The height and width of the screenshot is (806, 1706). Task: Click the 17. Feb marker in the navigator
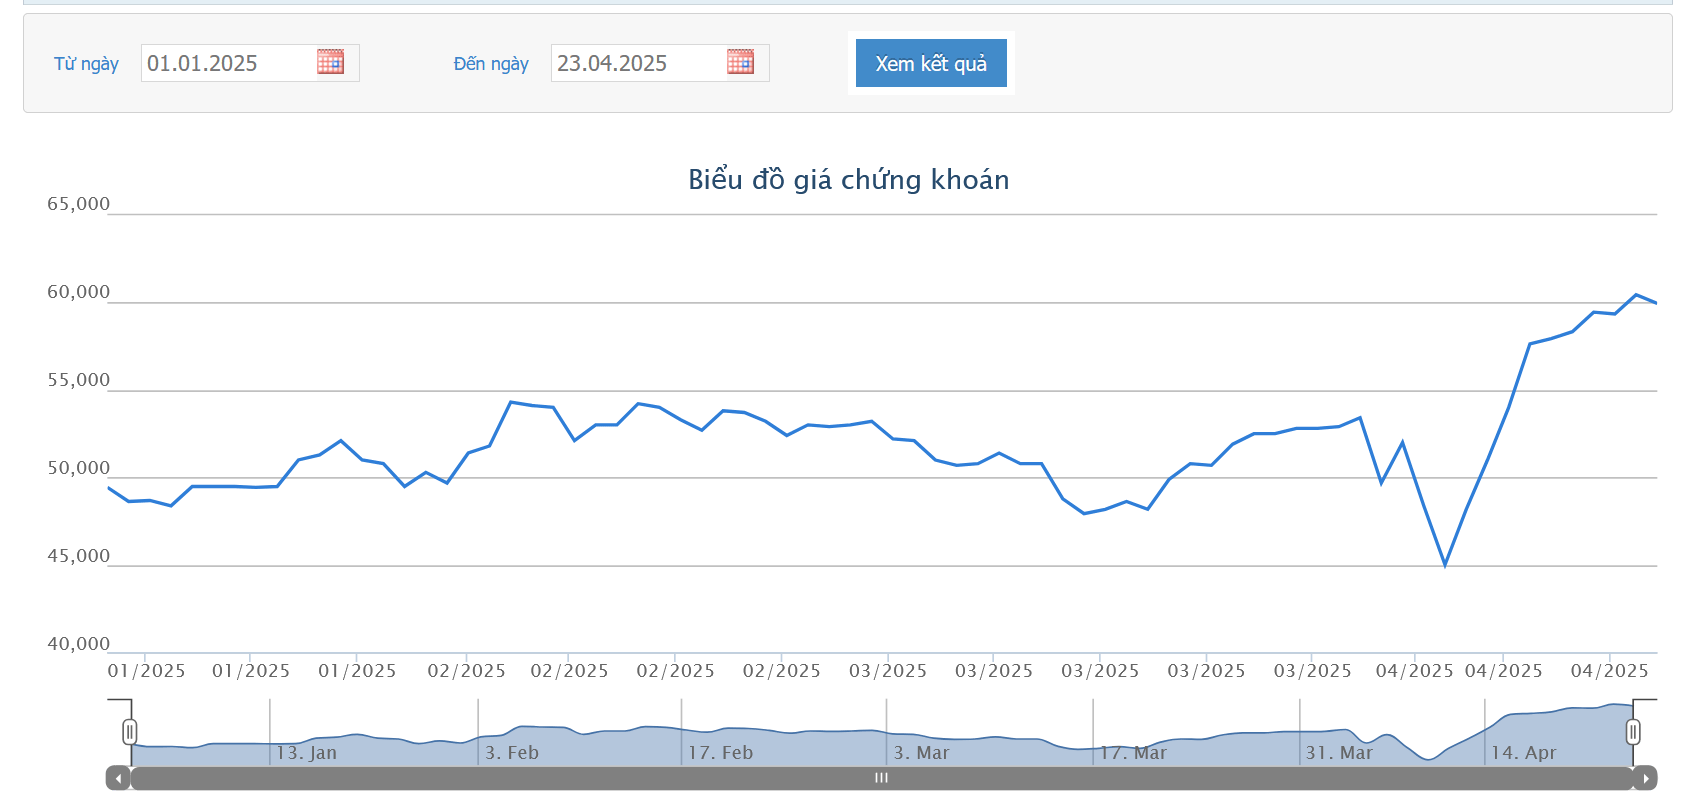coord(720,753)
